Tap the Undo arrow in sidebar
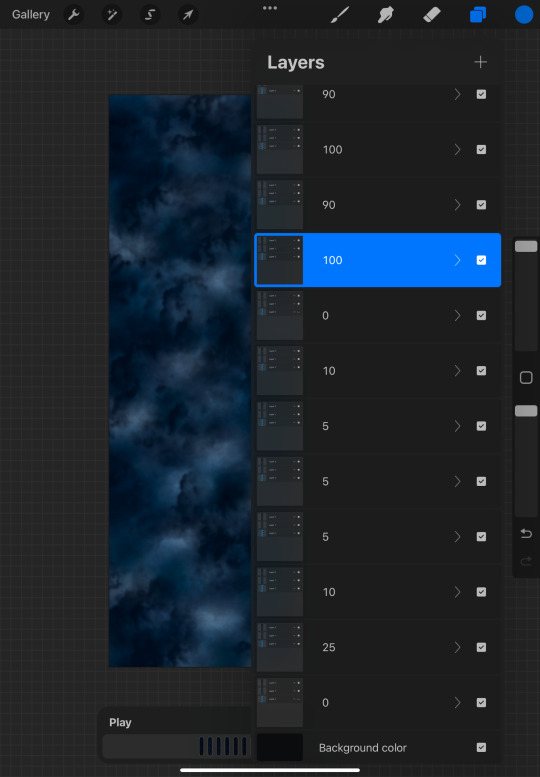 coord(526,533)
